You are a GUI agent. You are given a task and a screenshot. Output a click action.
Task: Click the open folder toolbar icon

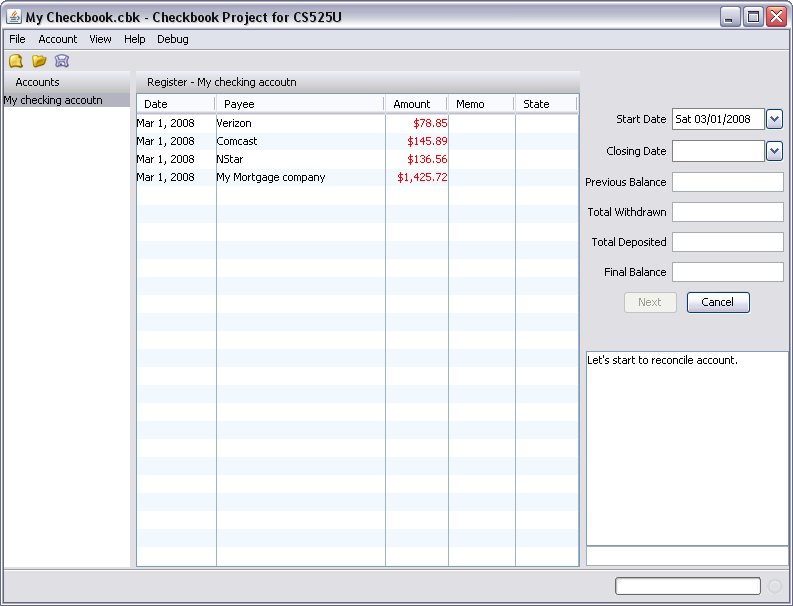pyautogui.click(x=39, y=61)
